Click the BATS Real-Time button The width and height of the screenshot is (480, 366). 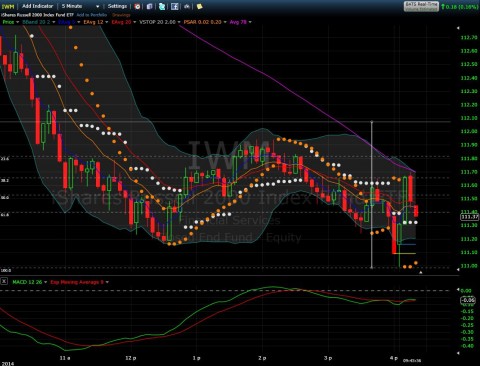tap(421, 6)
